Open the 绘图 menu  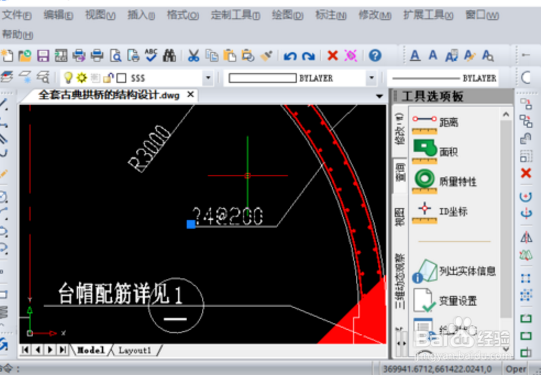point(287,15)
